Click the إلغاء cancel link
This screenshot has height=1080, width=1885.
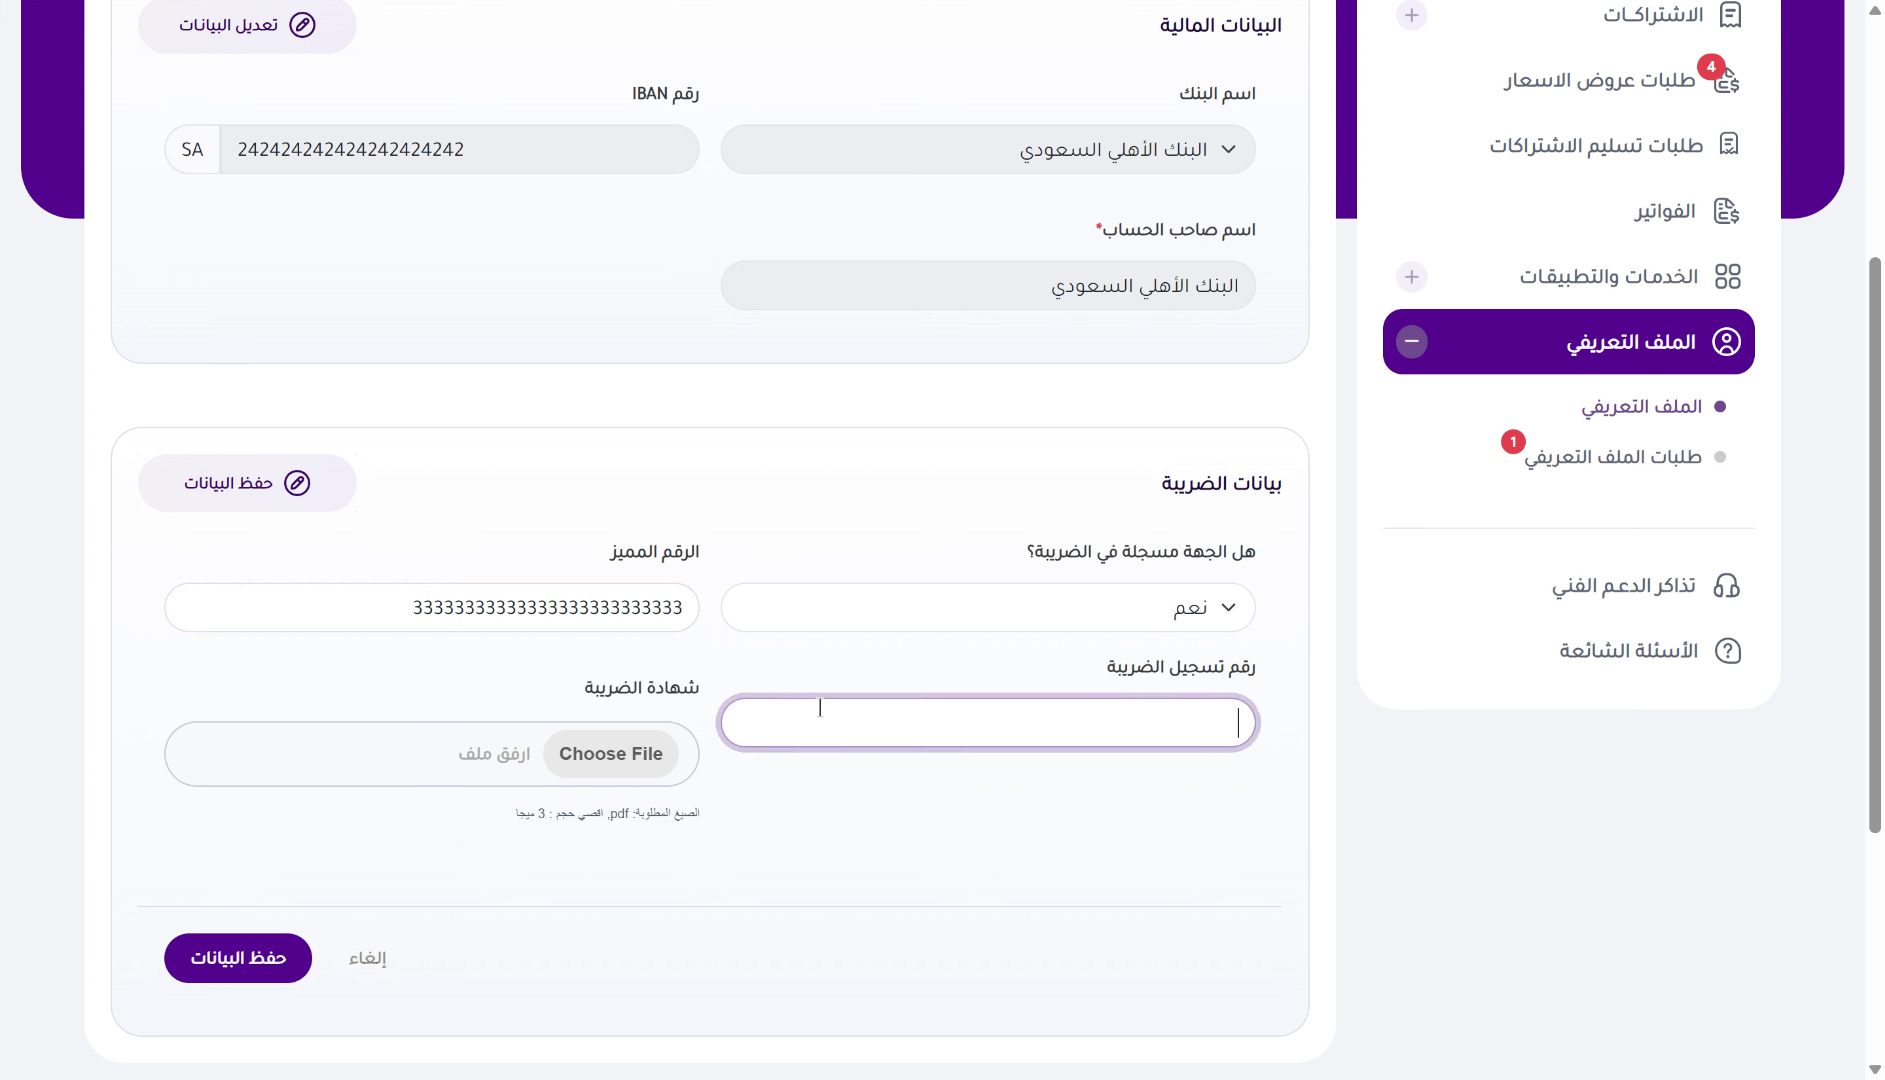pos(367,957)
